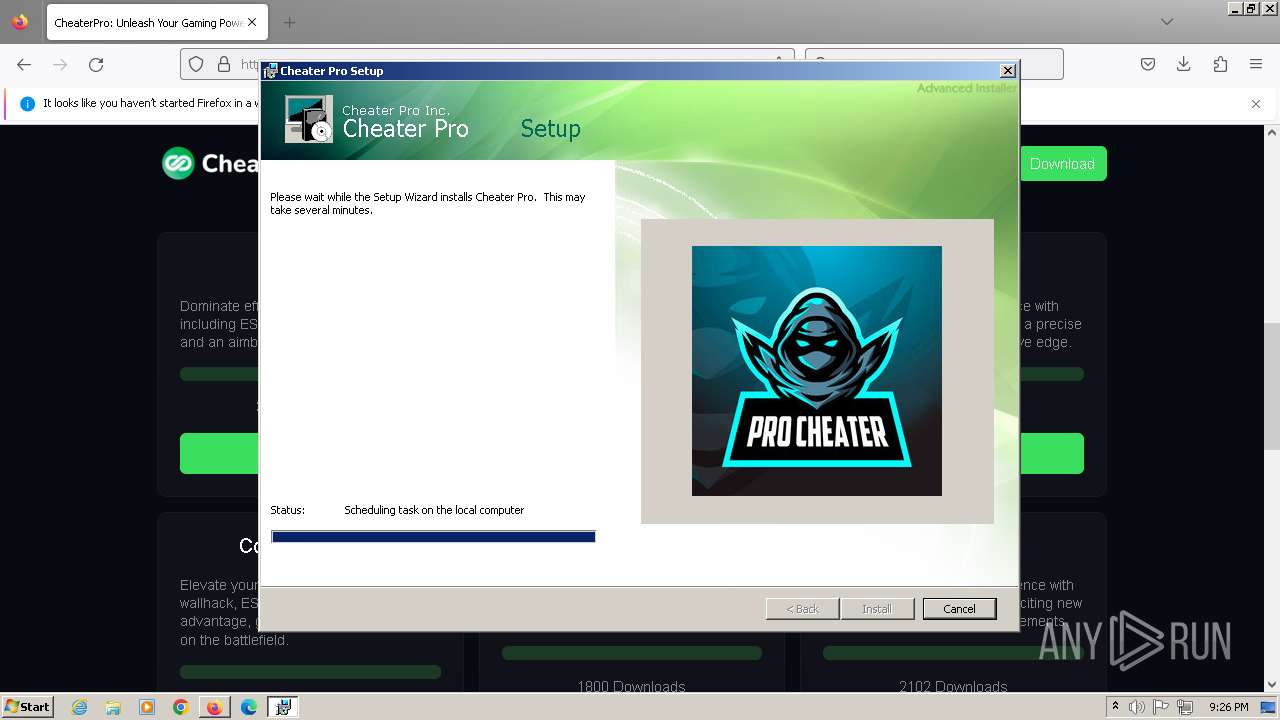Close the Cheater Pro Setup dialog

[x=1008, y=71]
